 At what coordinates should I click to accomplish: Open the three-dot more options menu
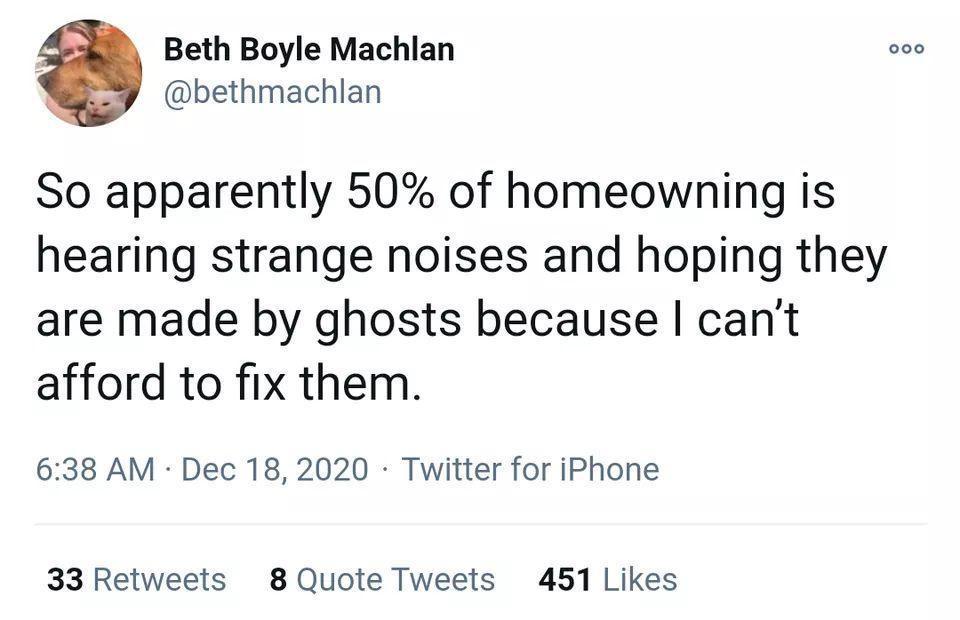click(907, 49)
